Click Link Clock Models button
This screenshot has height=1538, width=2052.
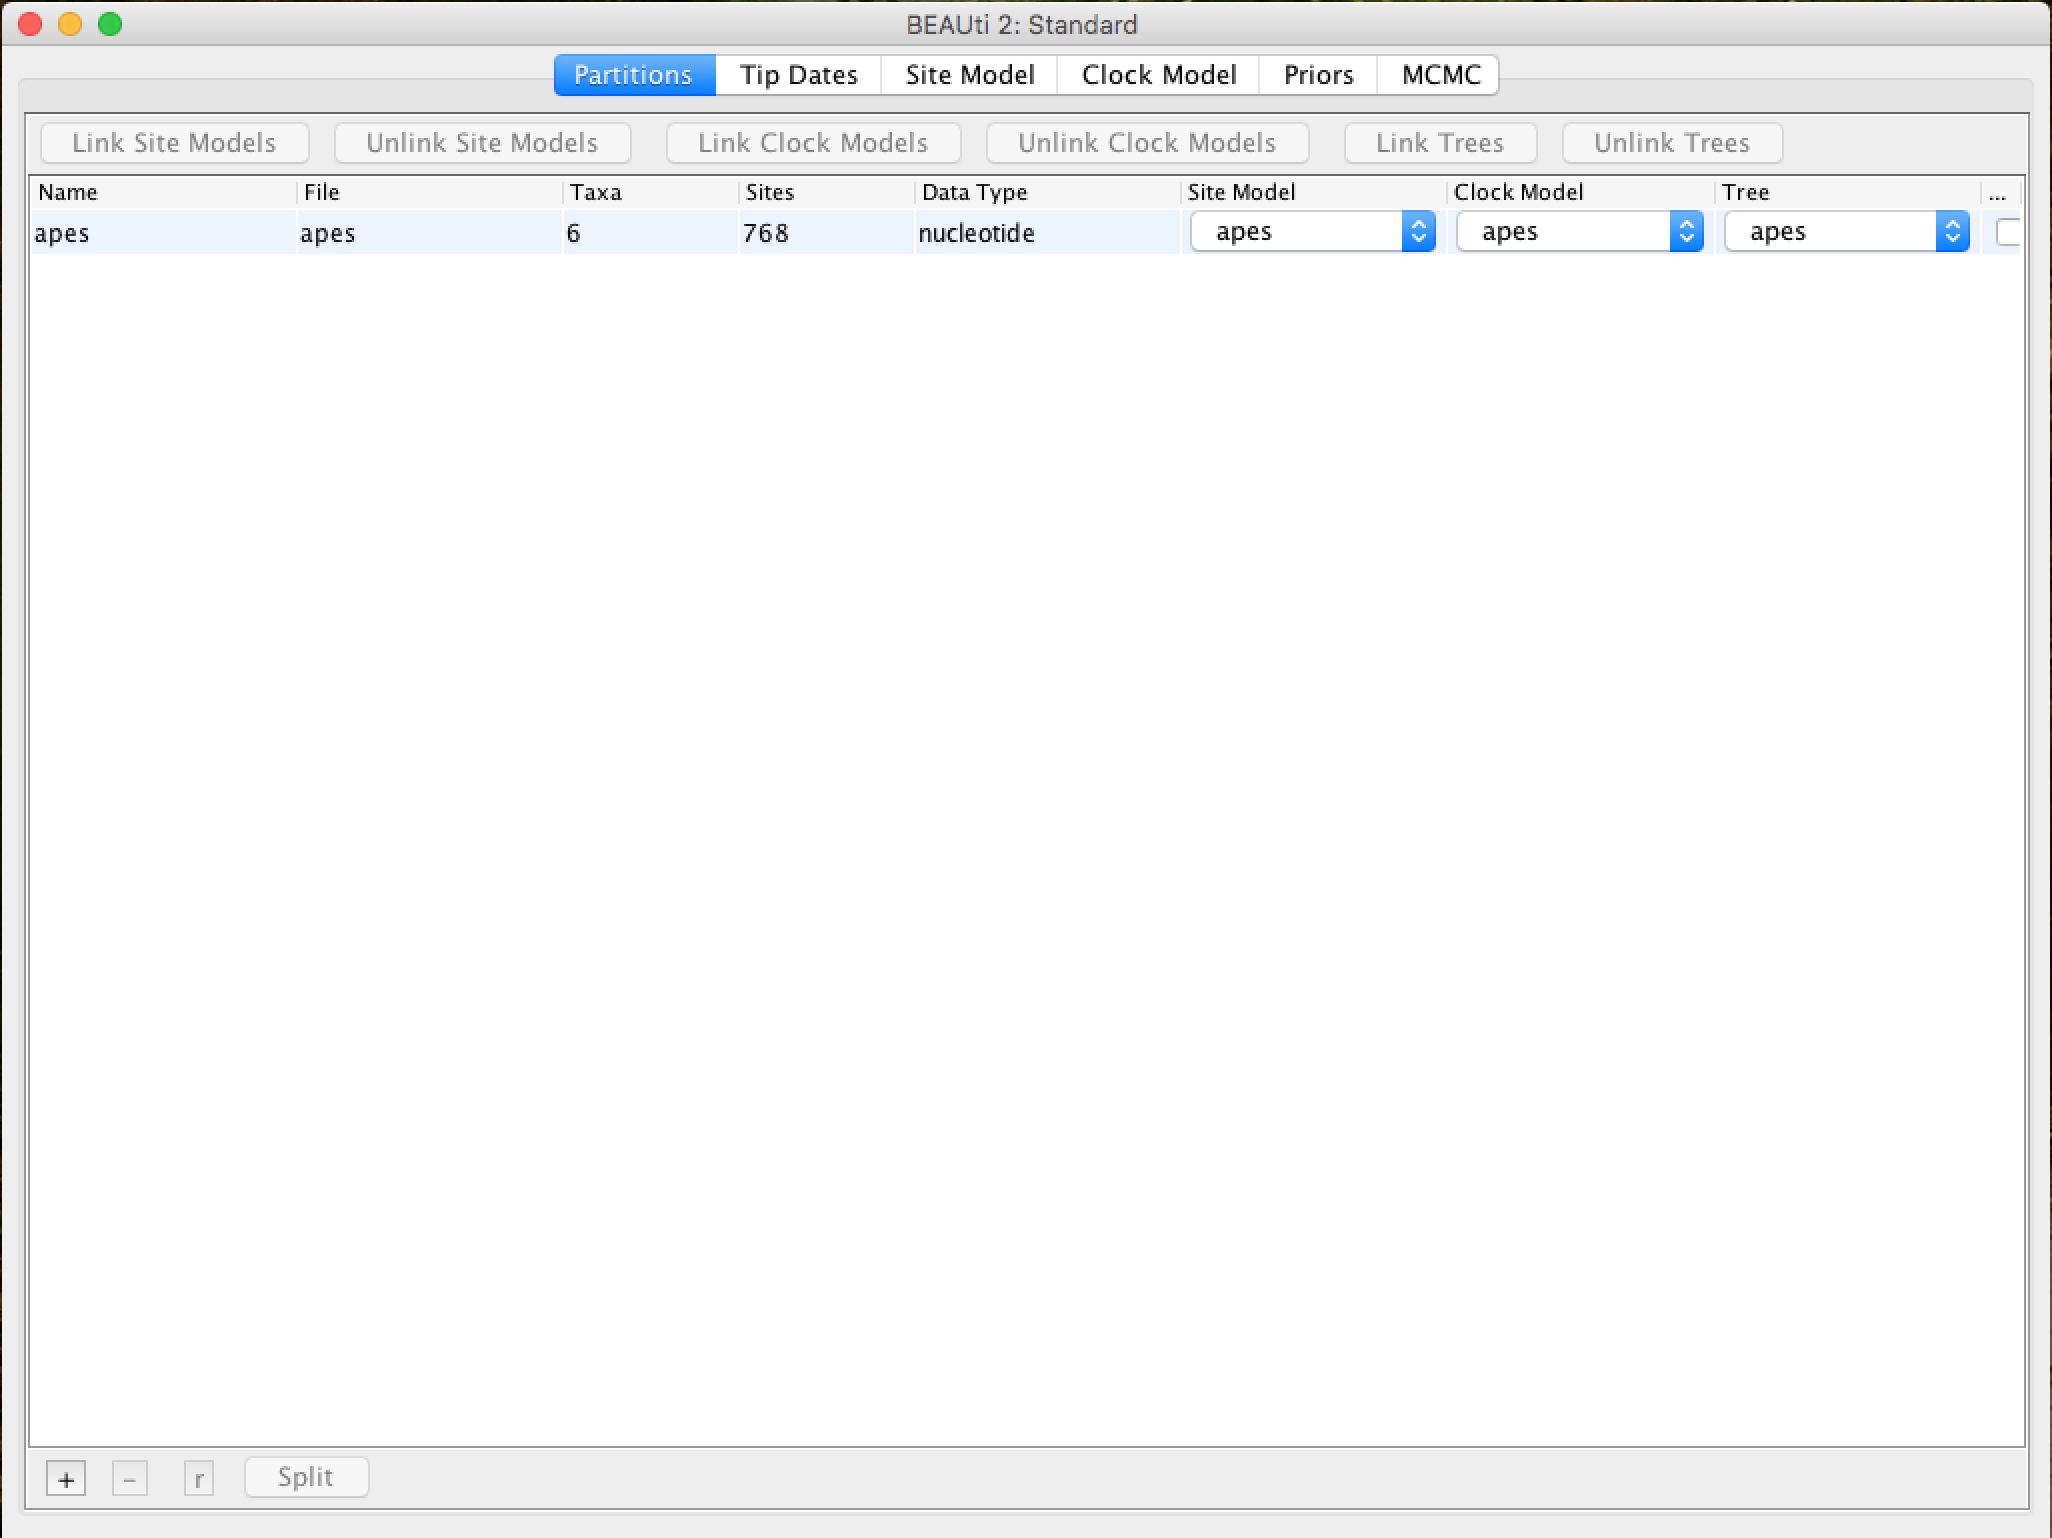tap(813, 143)
